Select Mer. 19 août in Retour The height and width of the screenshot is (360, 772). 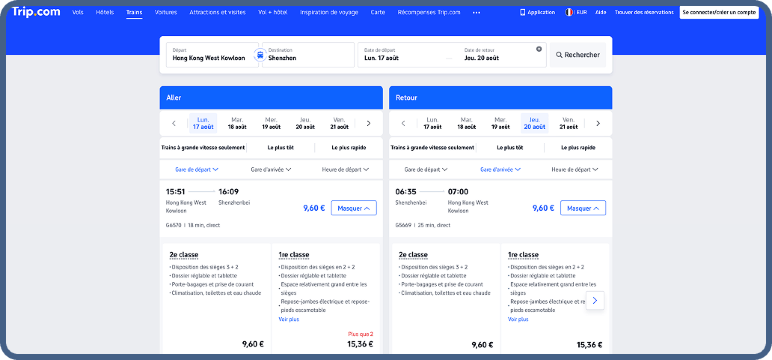point(500,123)
